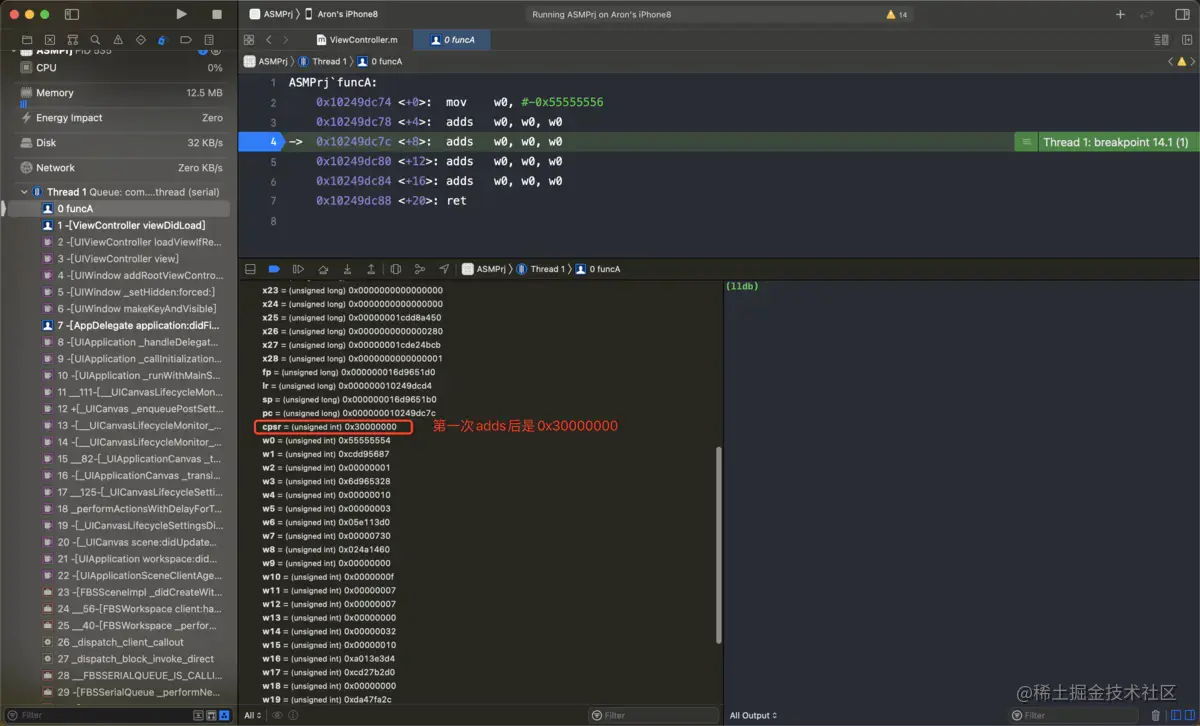
Task: Open the Find navigator magnifier icon
Action: tap(95, 39)
